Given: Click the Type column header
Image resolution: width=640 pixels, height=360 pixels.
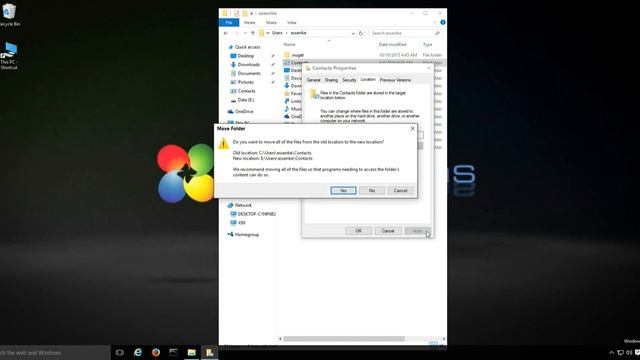Looking at the screenshot, I should coord(427,44).
